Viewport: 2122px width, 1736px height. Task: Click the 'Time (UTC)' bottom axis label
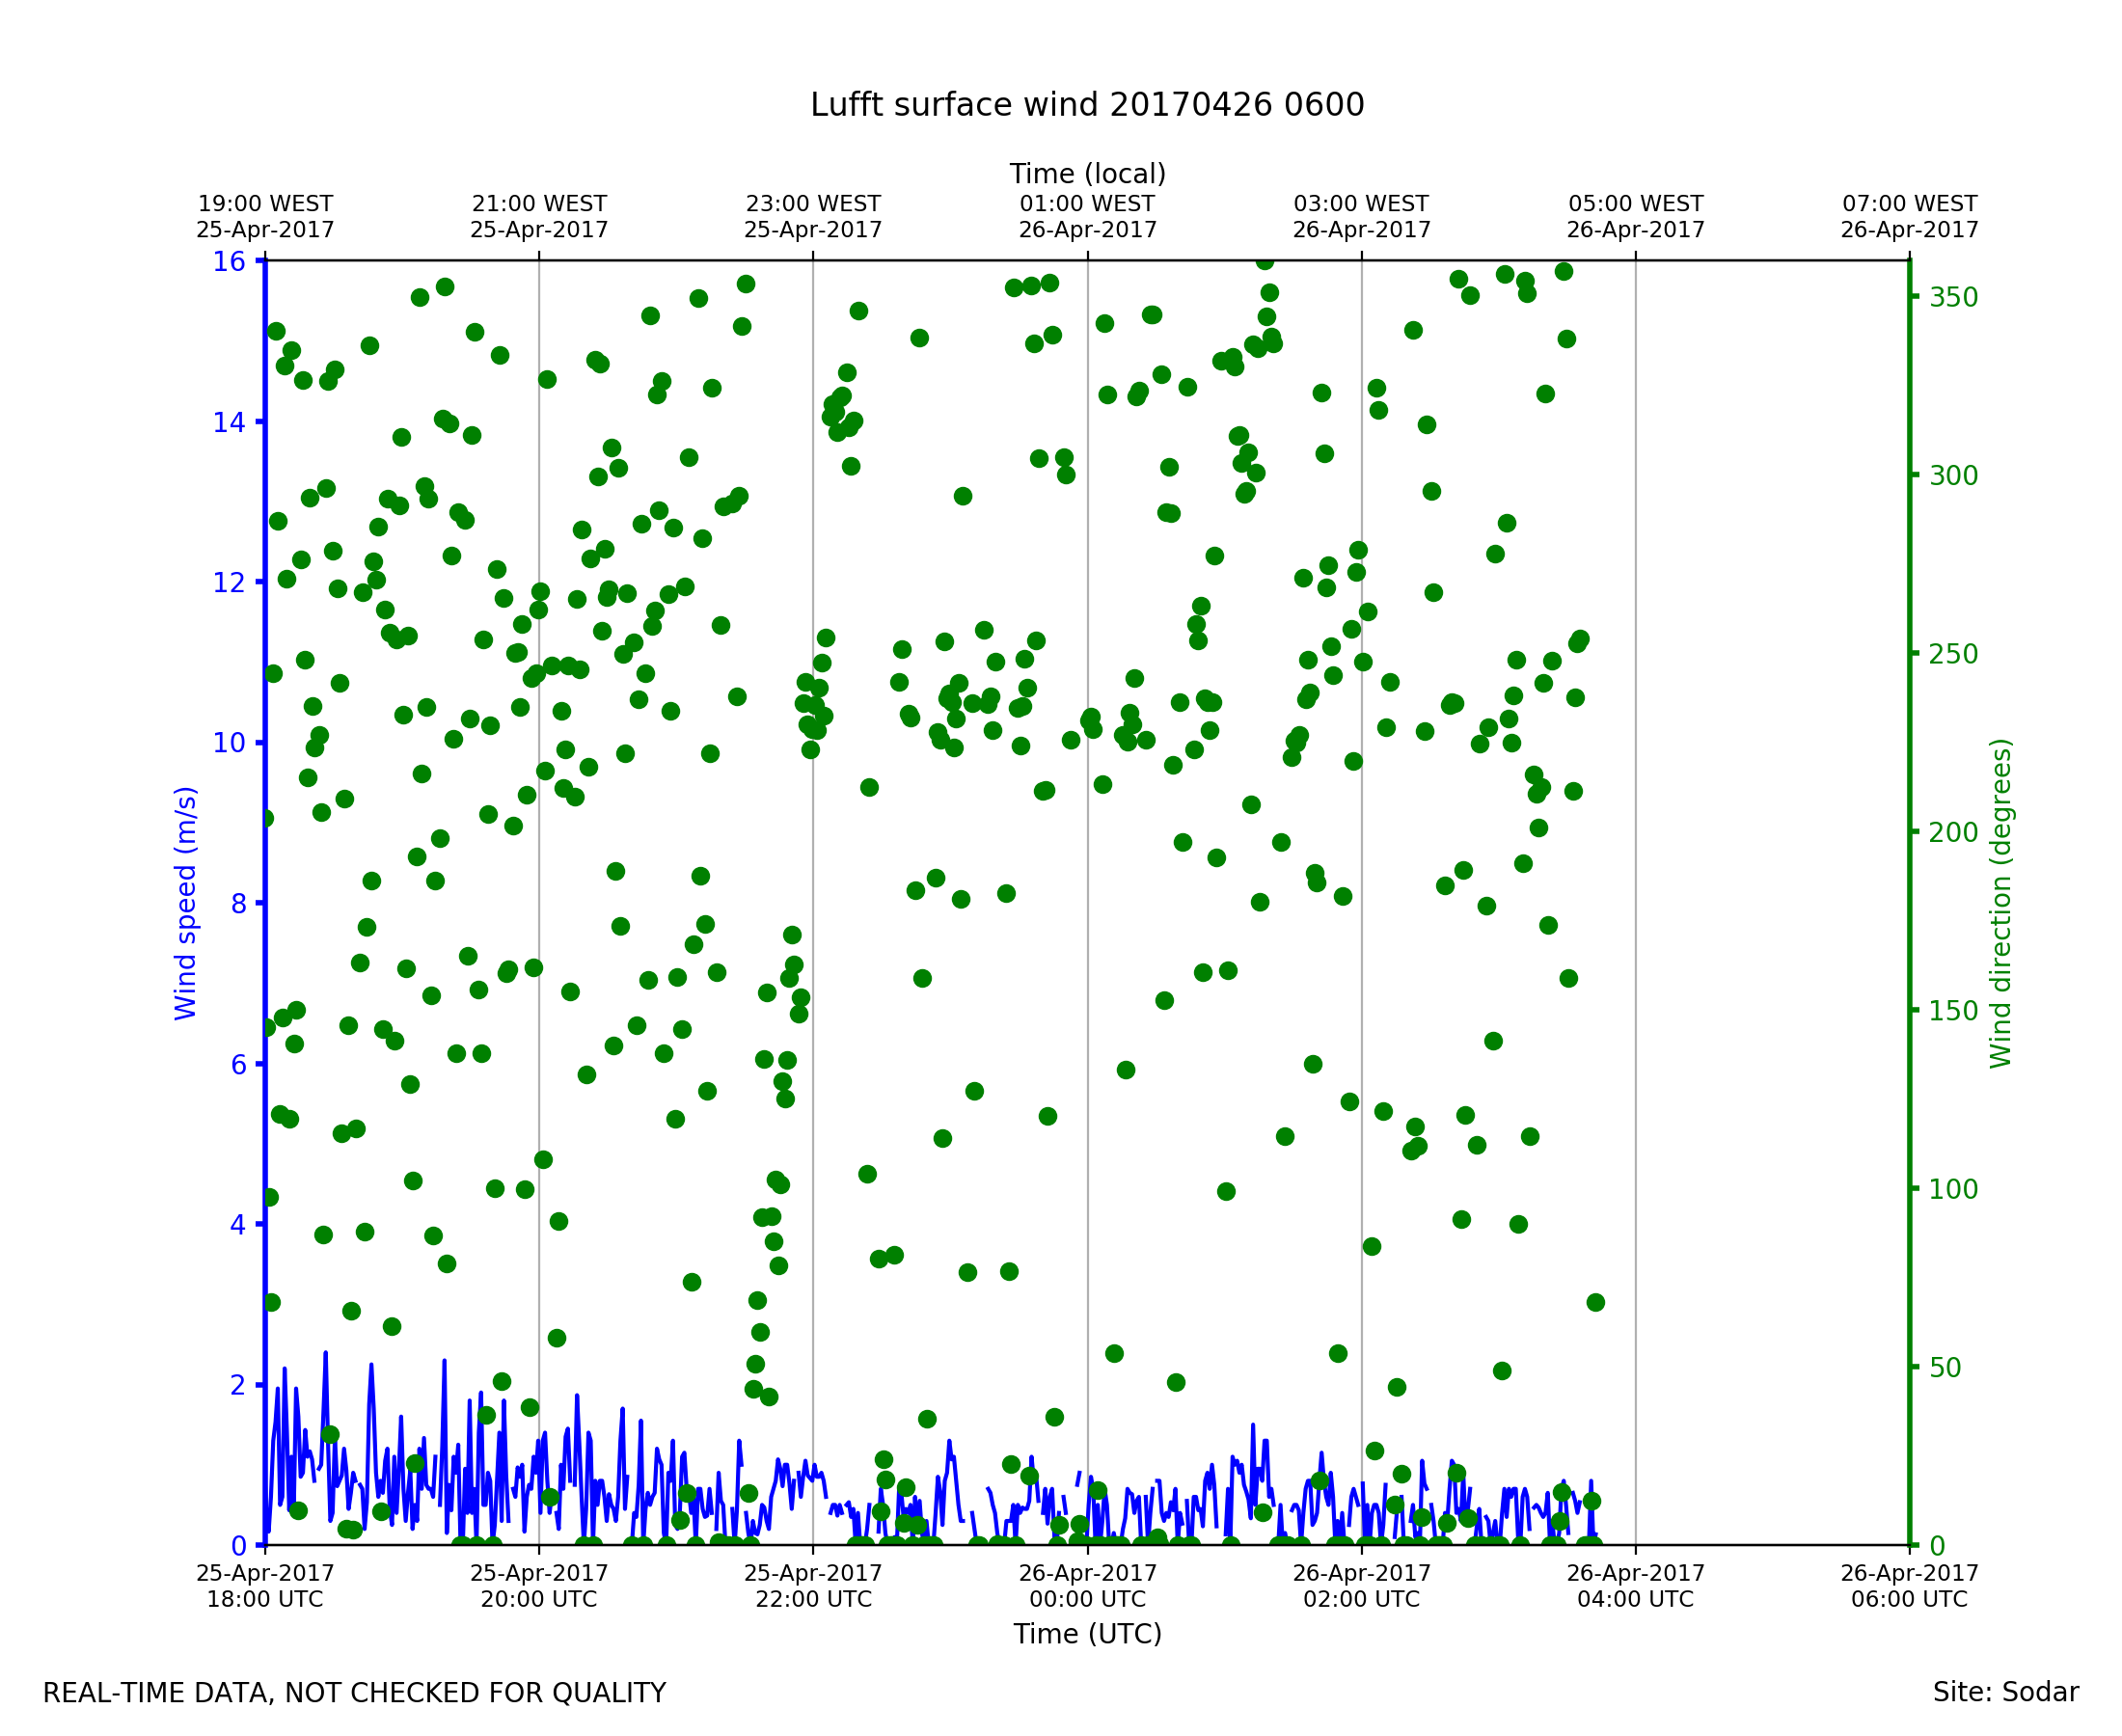click(x=1087, y=1633)
